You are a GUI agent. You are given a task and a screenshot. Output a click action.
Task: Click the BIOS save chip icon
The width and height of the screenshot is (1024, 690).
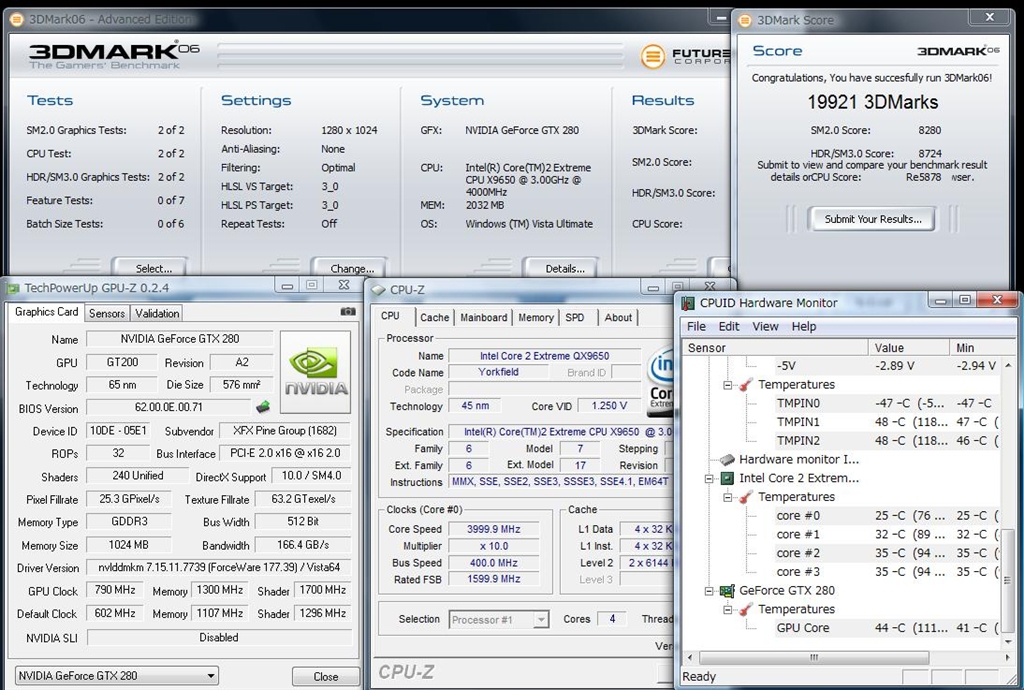point(263,407)
